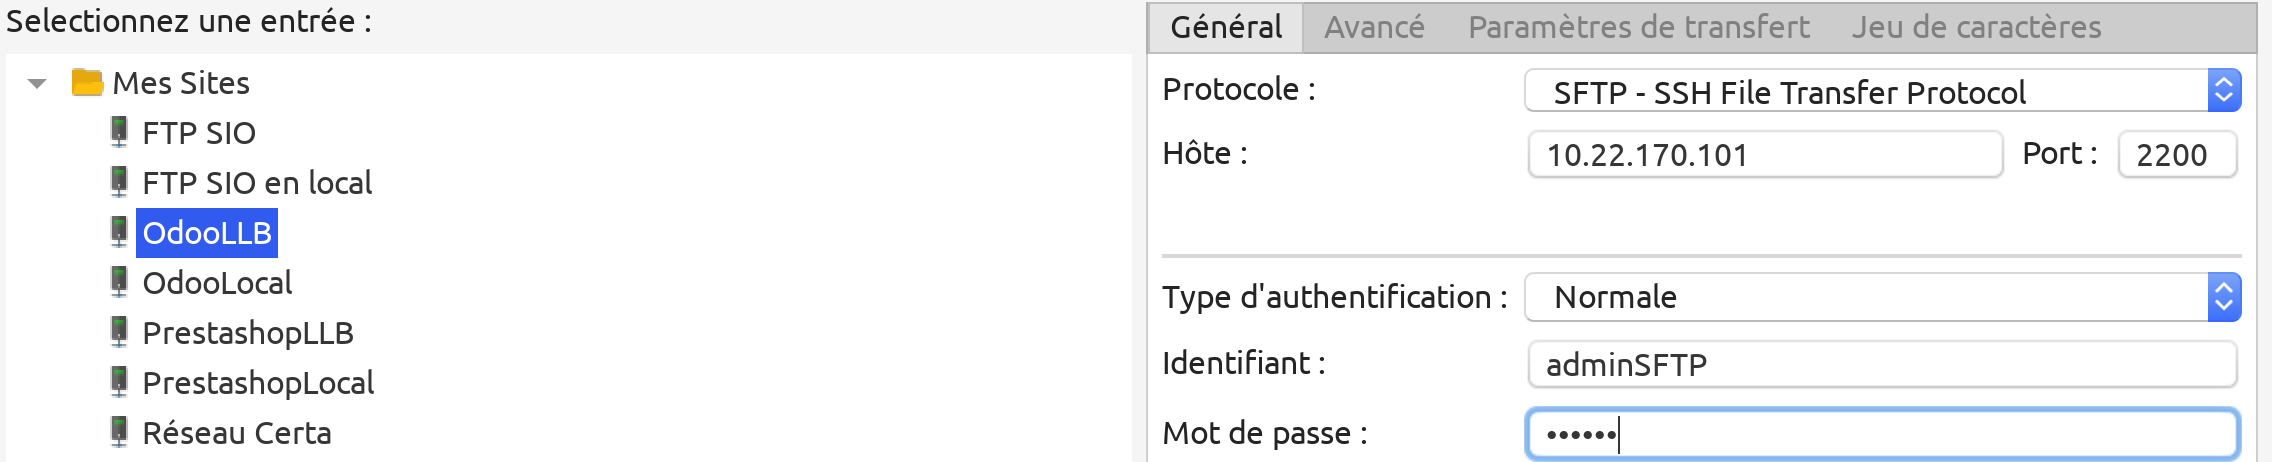This screenshot has height=462, width=2272.
Task: Click the Mes Sites folder icon
Action: click(x=88, y=82)
